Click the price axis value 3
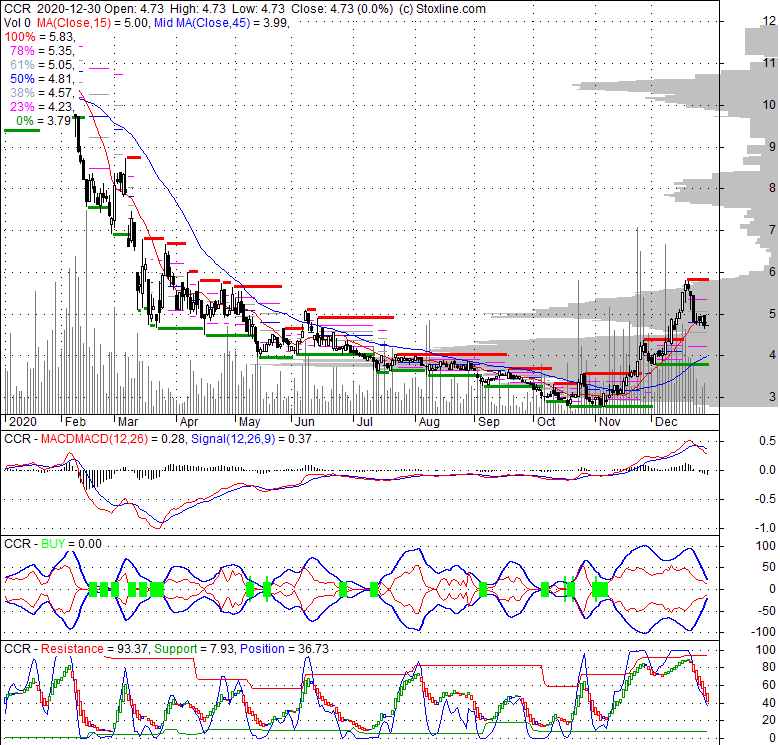This screenshot has width=780, height=745. point(772,397)
